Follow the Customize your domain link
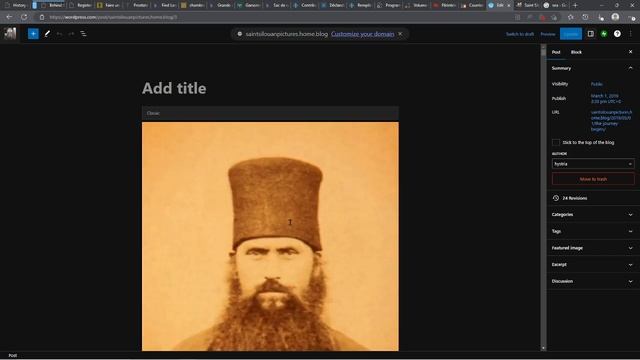 pos(362,34)
